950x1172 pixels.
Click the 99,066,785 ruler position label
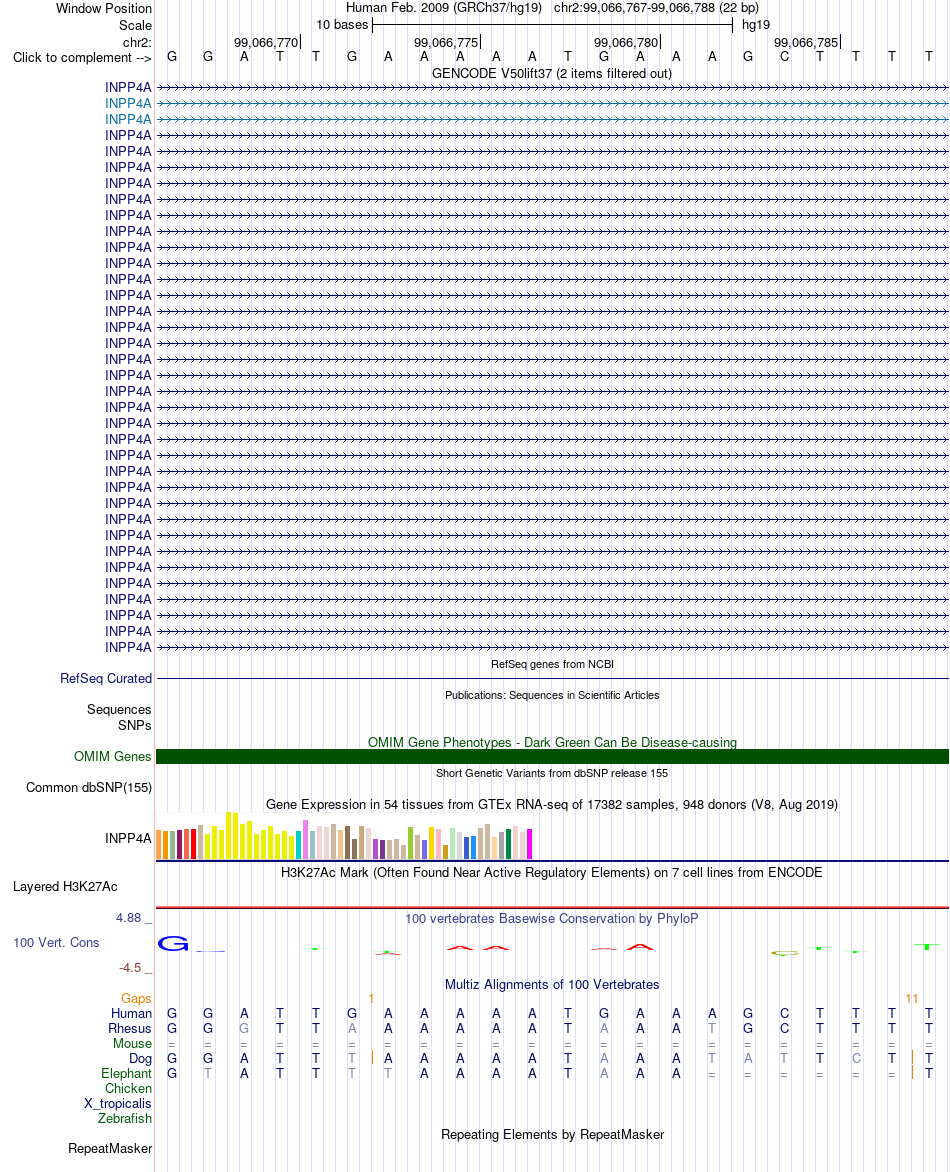coord(806,43)
